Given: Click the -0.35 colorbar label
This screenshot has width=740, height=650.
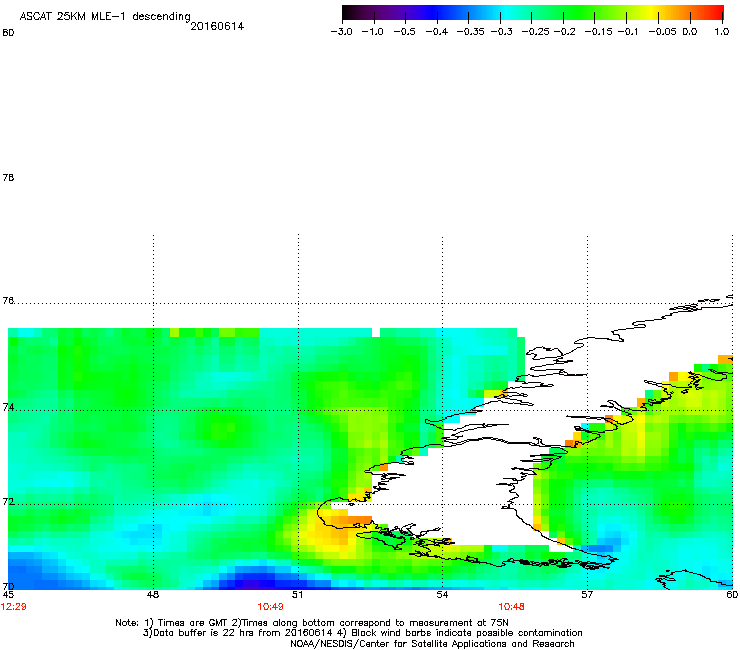Looking at the screenshot, I should 470,32.
